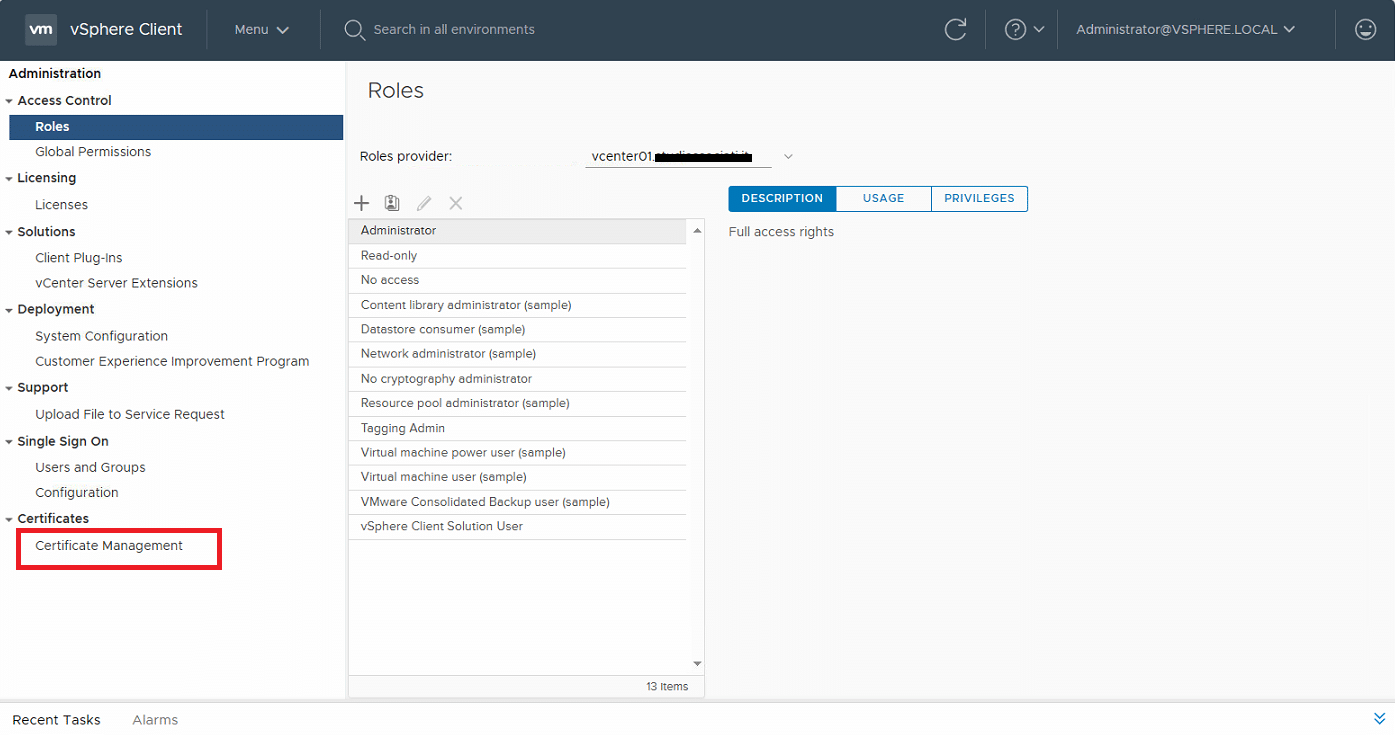Image resolution: width=1395 pixels, height=735 pixels.
Task: Open Upload File to Service Request
Action: click(130, 414)
